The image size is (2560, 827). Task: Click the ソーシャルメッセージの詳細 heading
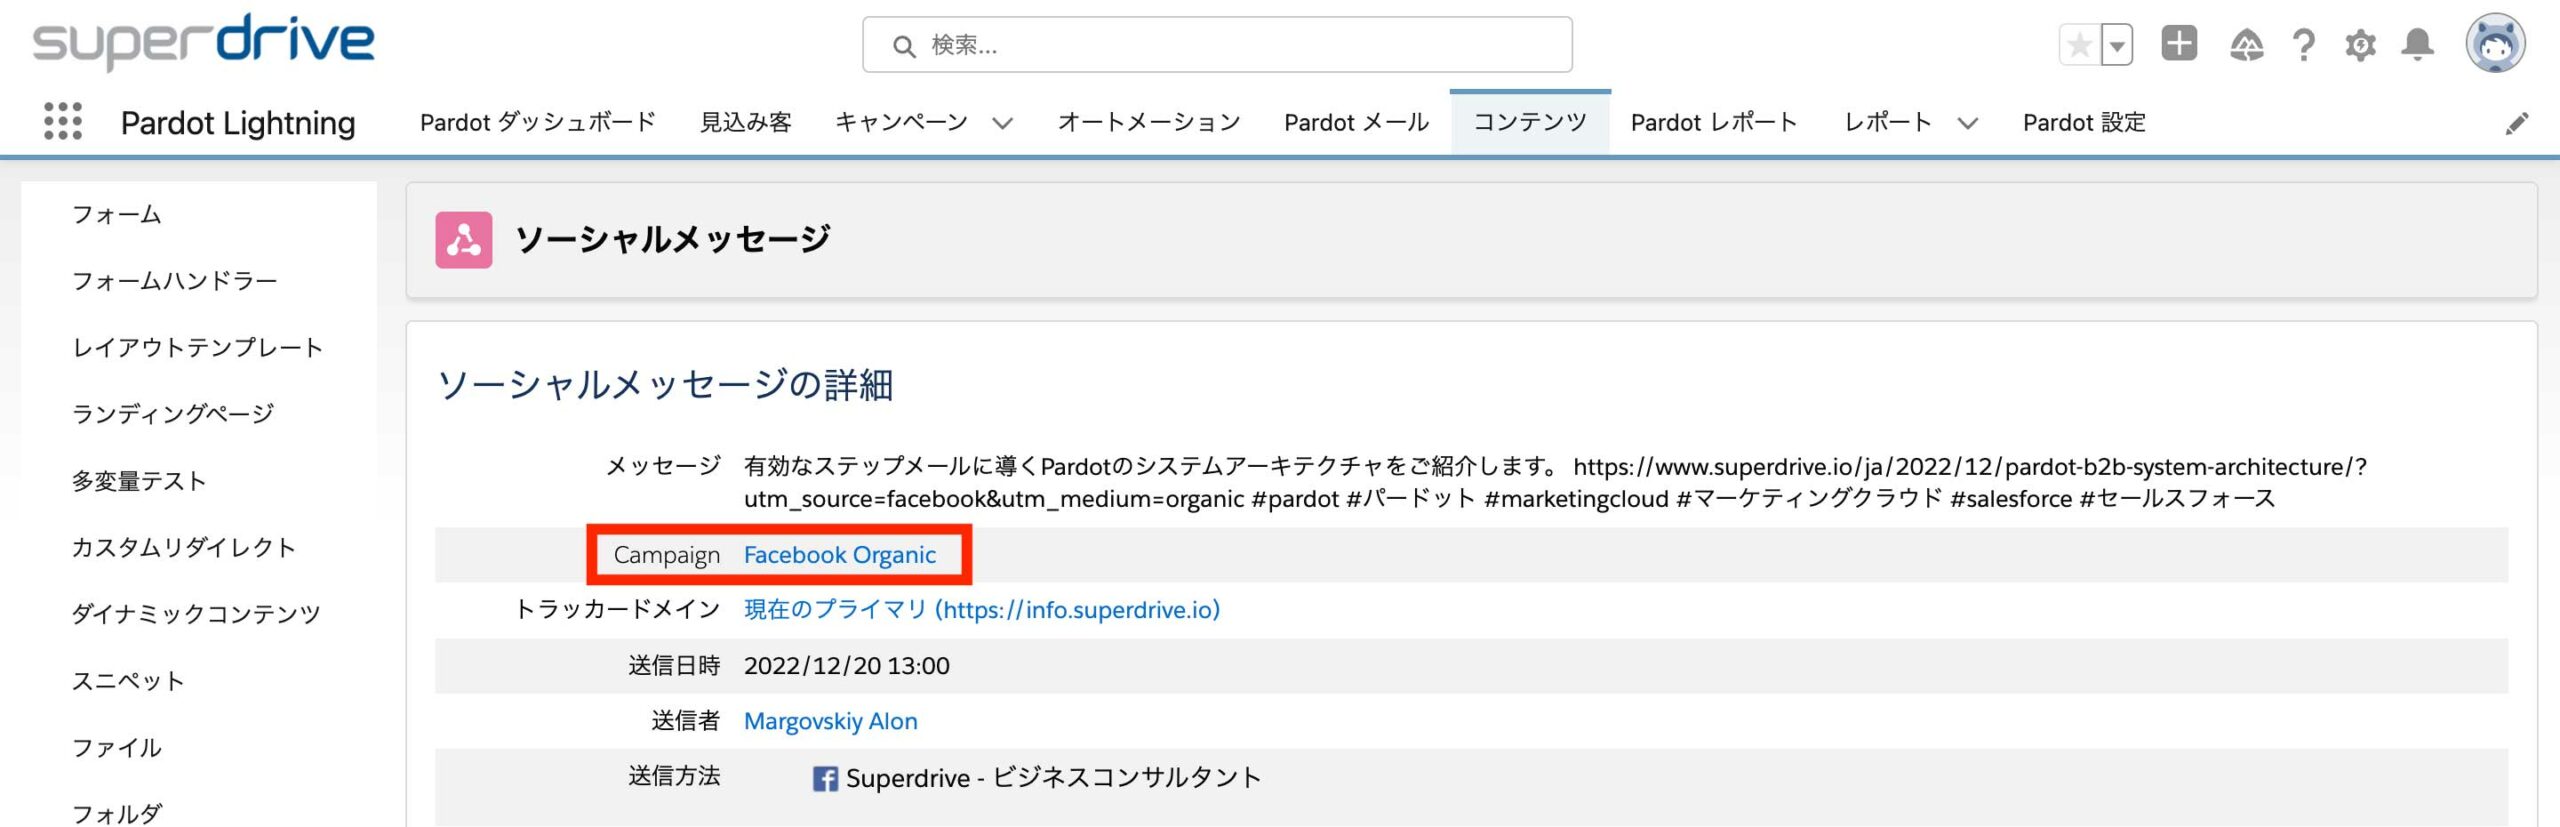(665, 385)
